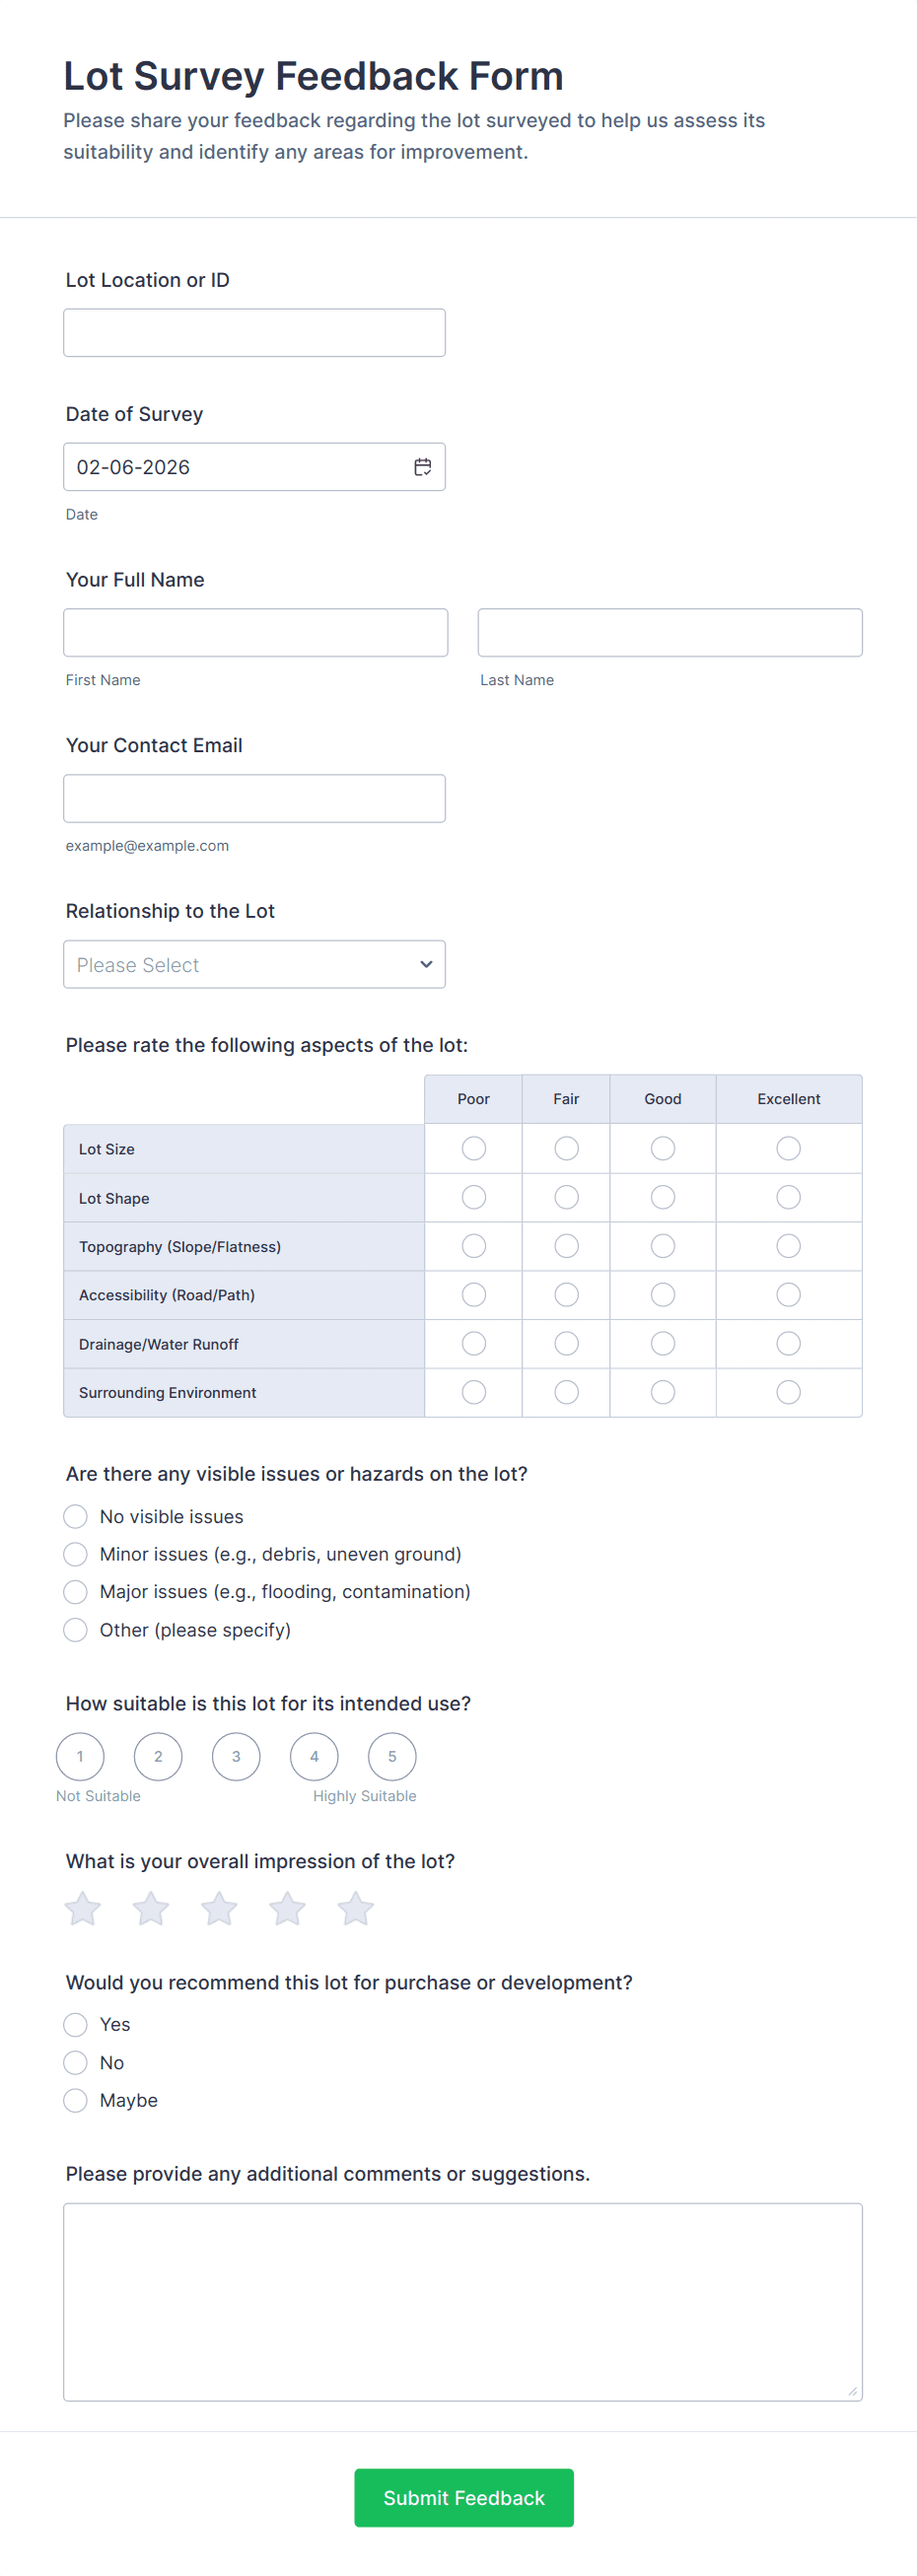Rate Topography as Good
The image size is (917, 2576).
pos(662,1246)
